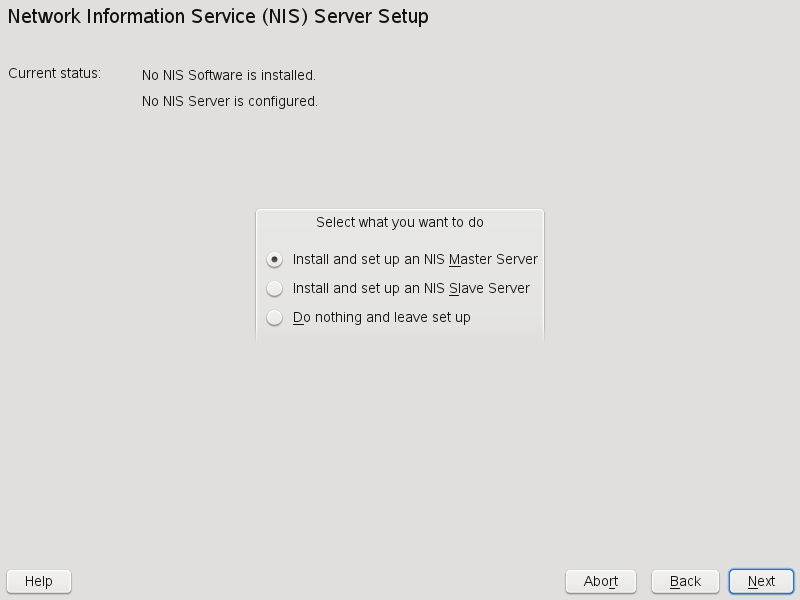This screenshot has height=600, width=800.
Task: Open Help for NIS Server Setup
Action: click(39, 581)
